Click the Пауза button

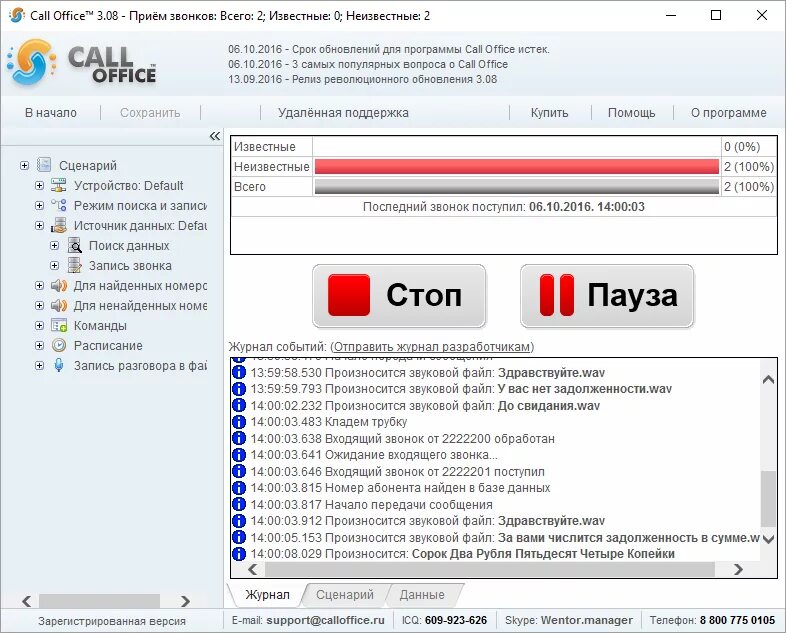(x=607, y=296)
